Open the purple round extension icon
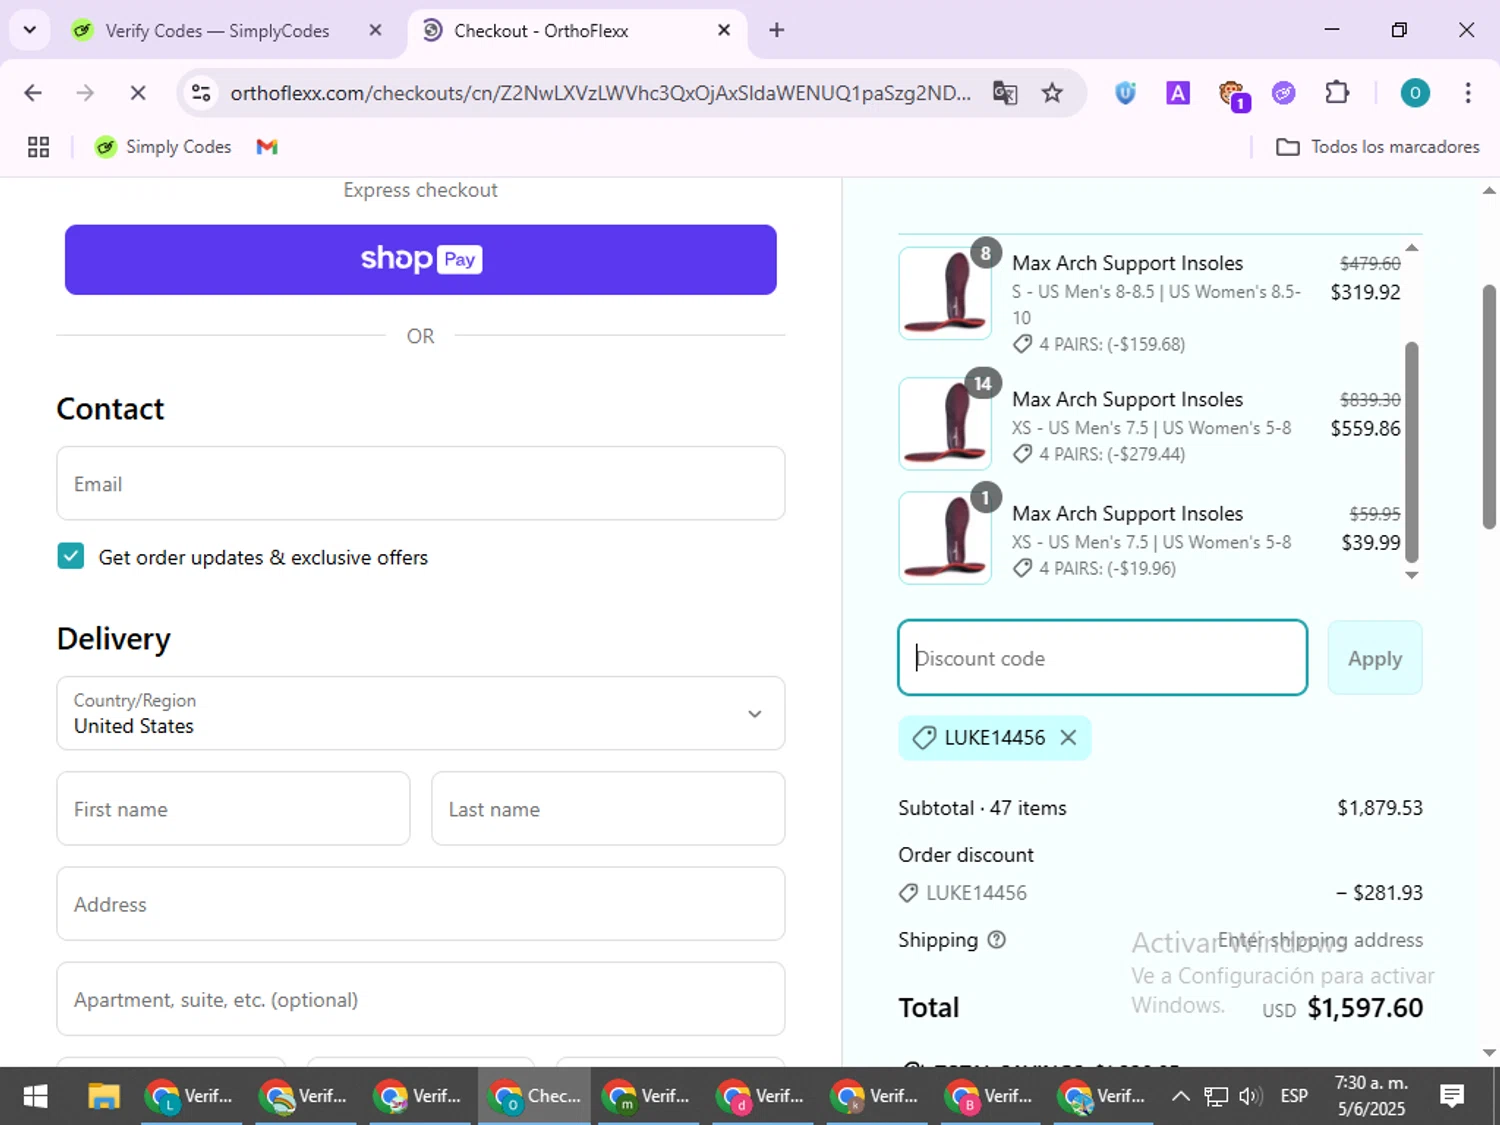The image size is (1500, 1125). [x=1284, y=93]
